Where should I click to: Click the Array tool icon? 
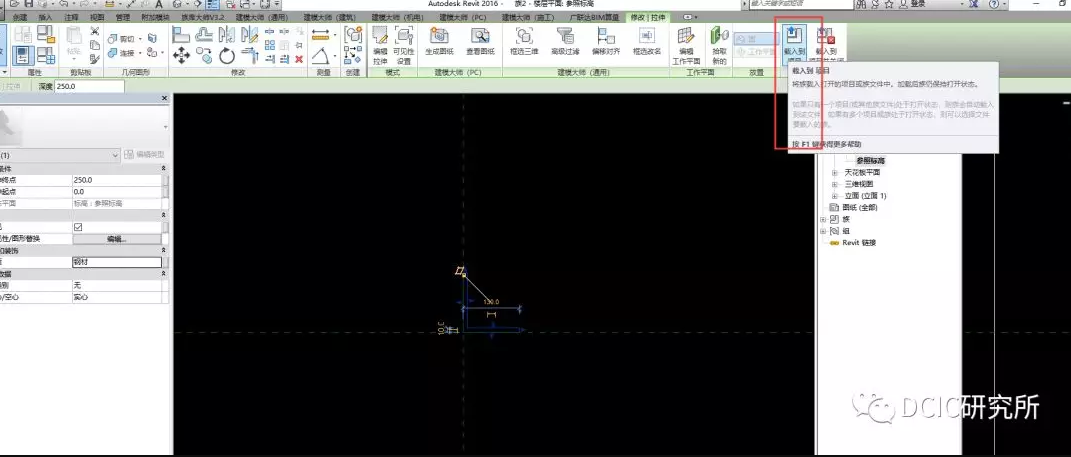(270, 45)
